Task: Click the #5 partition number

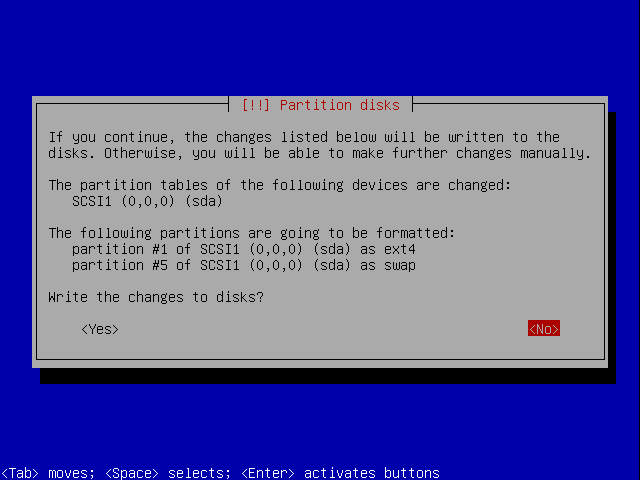Action: click(160, 265)
